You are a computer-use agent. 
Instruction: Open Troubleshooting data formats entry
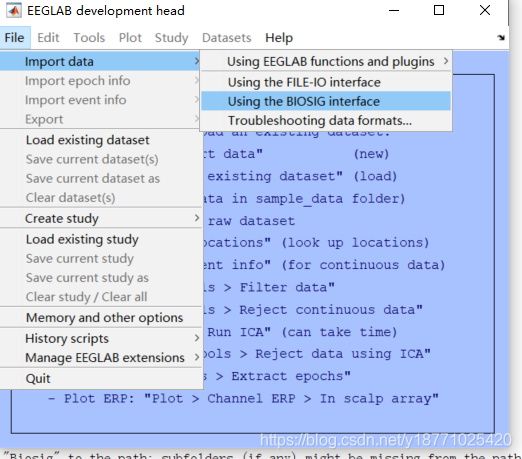[x=326, y=121]
